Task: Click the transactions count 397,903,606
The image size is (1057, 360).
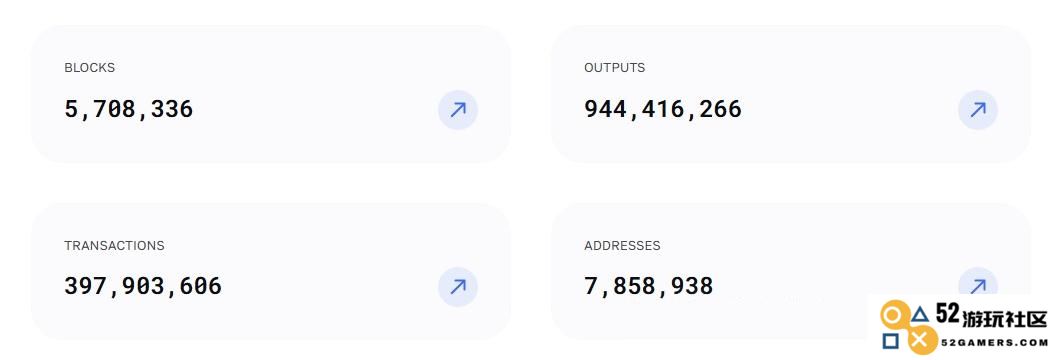Action: tap(143, 287)
